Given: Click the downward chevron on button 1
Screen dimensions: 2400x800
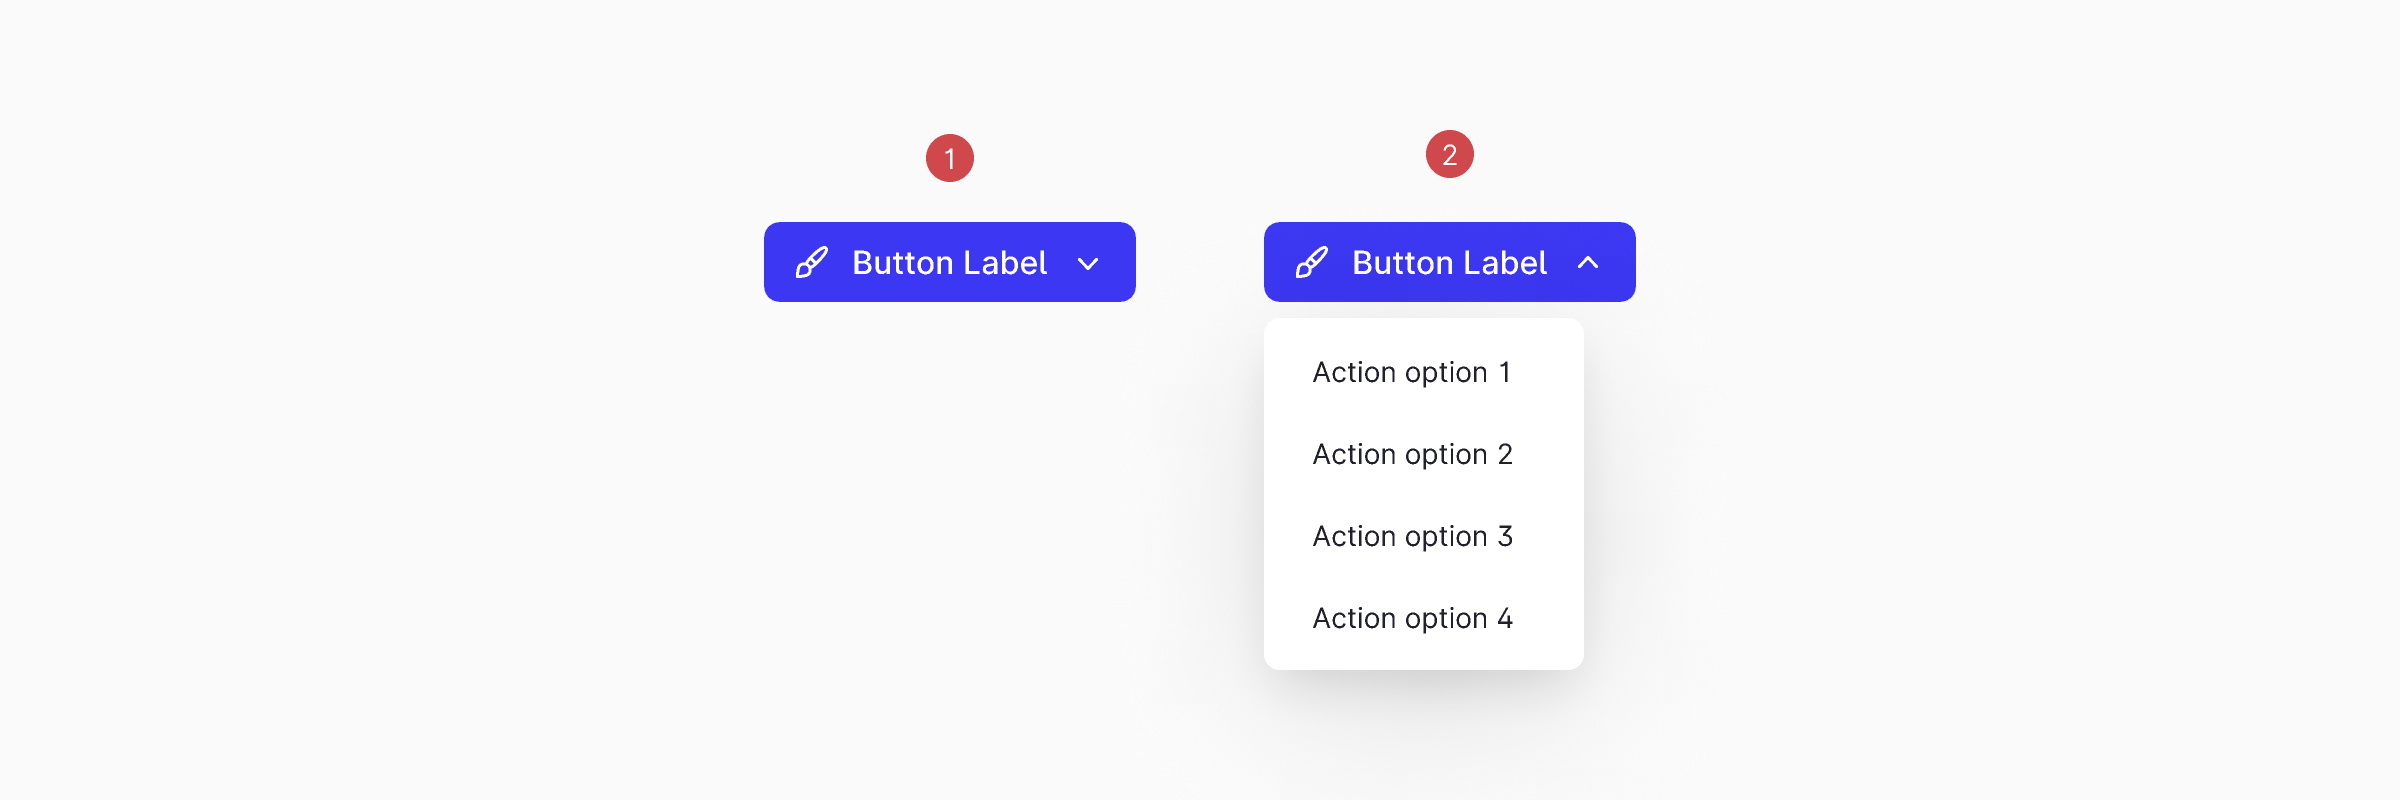Looking at the screenshot, I should (1088, 263).
